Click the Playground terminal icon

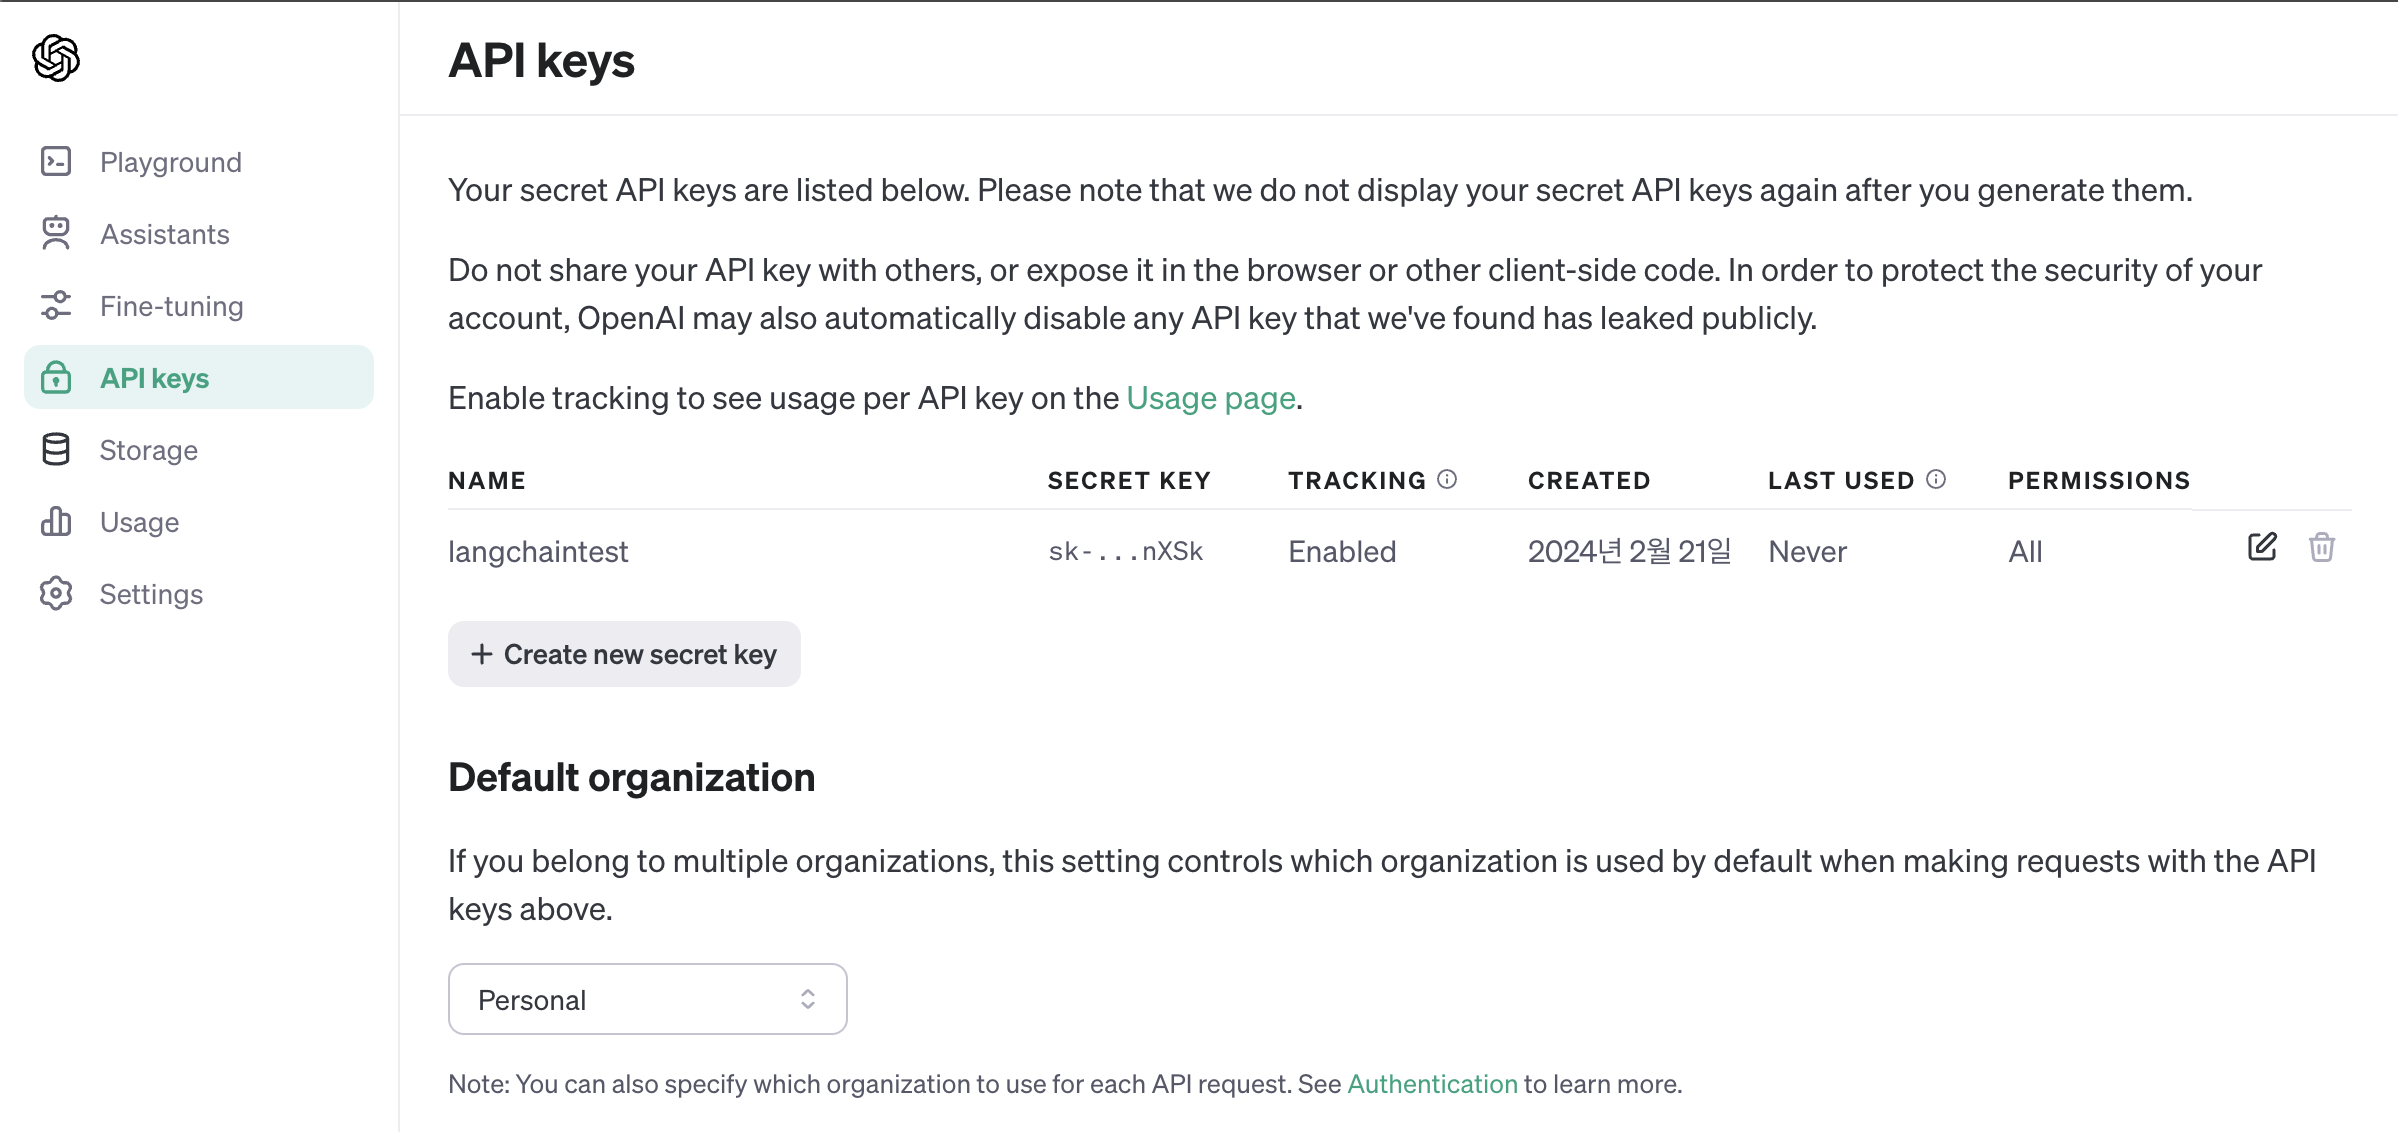point(56,161)
